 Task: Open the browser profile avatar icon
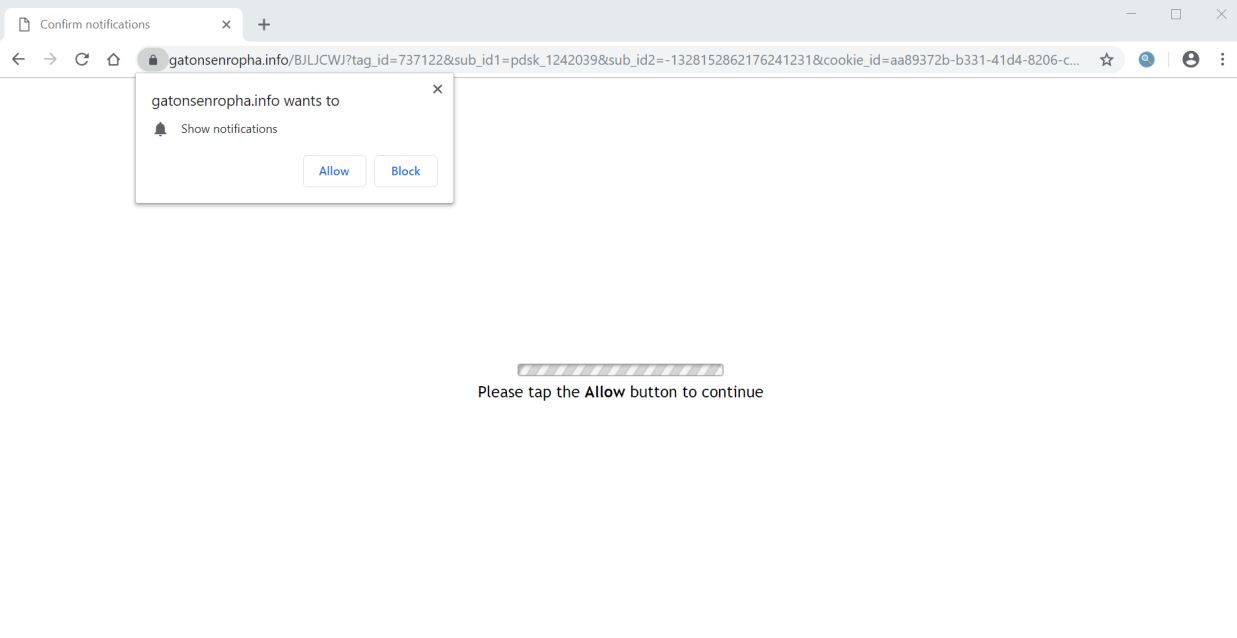click(1190, 59)
